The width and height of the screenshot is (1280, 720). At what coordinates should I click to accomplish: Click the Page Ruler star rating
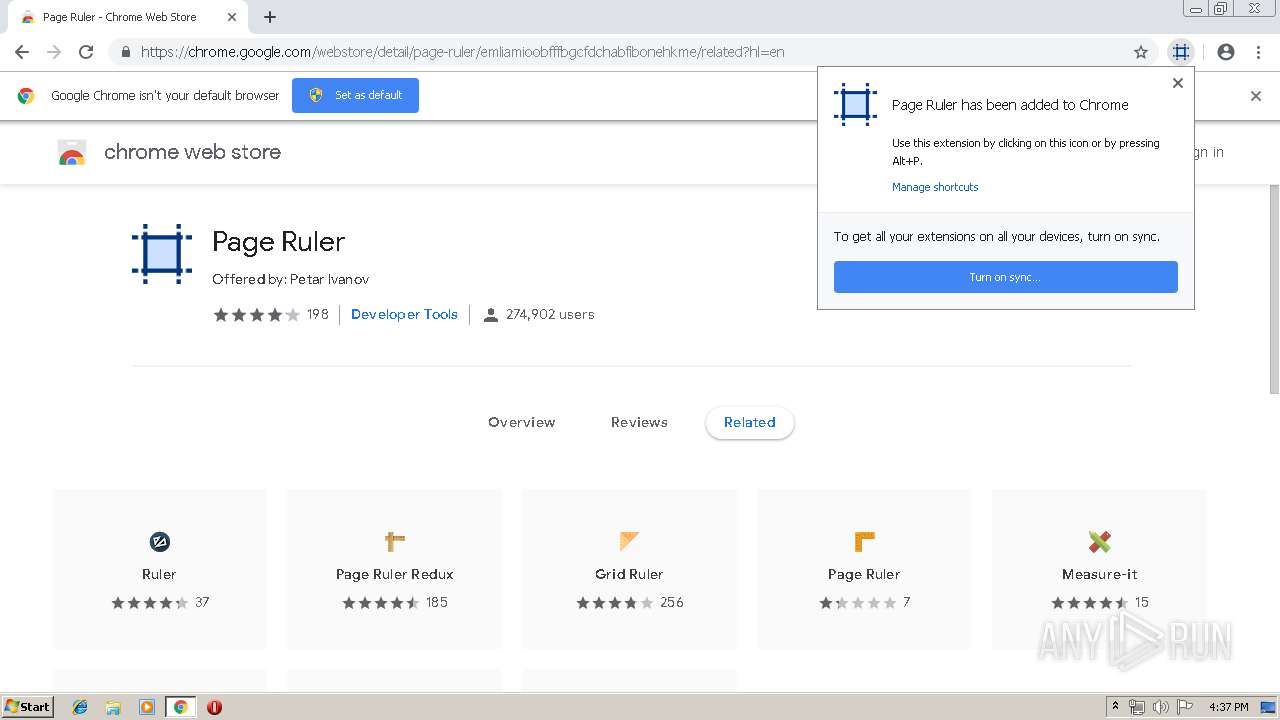256,314
